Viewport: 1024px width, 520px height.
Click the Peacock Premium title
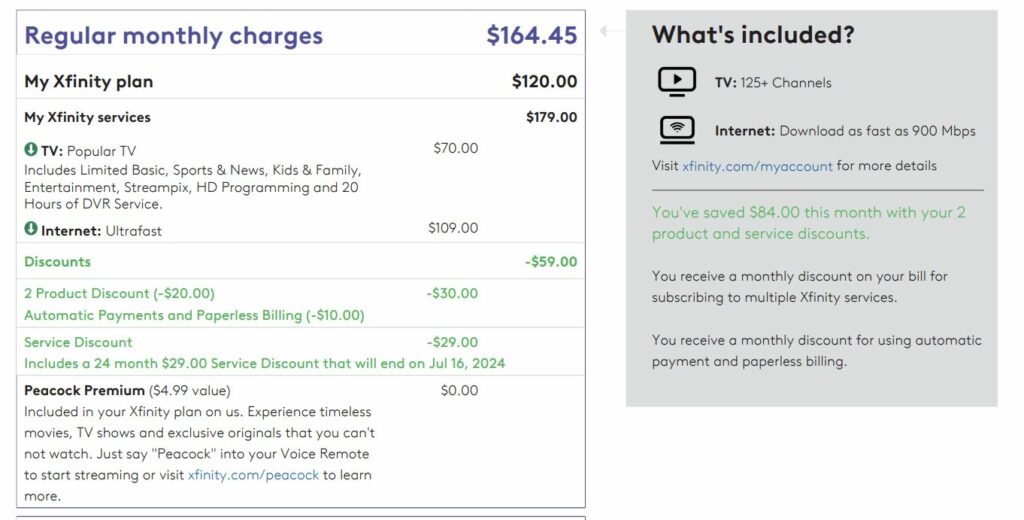point(84,391)
